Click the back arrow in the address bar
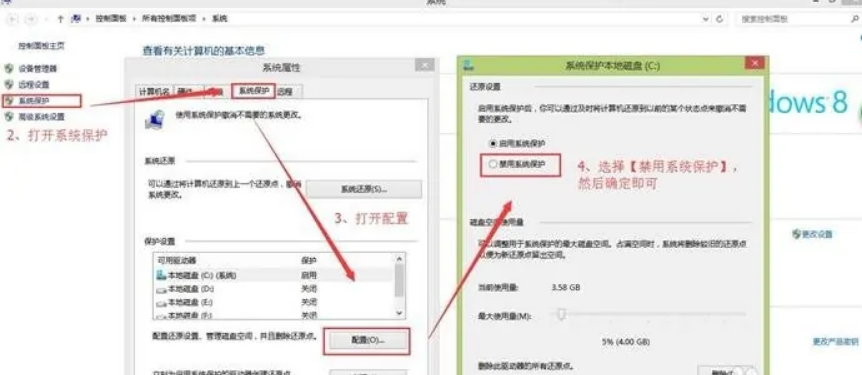Viewport: 862px width, 375px height. [13, 19]
